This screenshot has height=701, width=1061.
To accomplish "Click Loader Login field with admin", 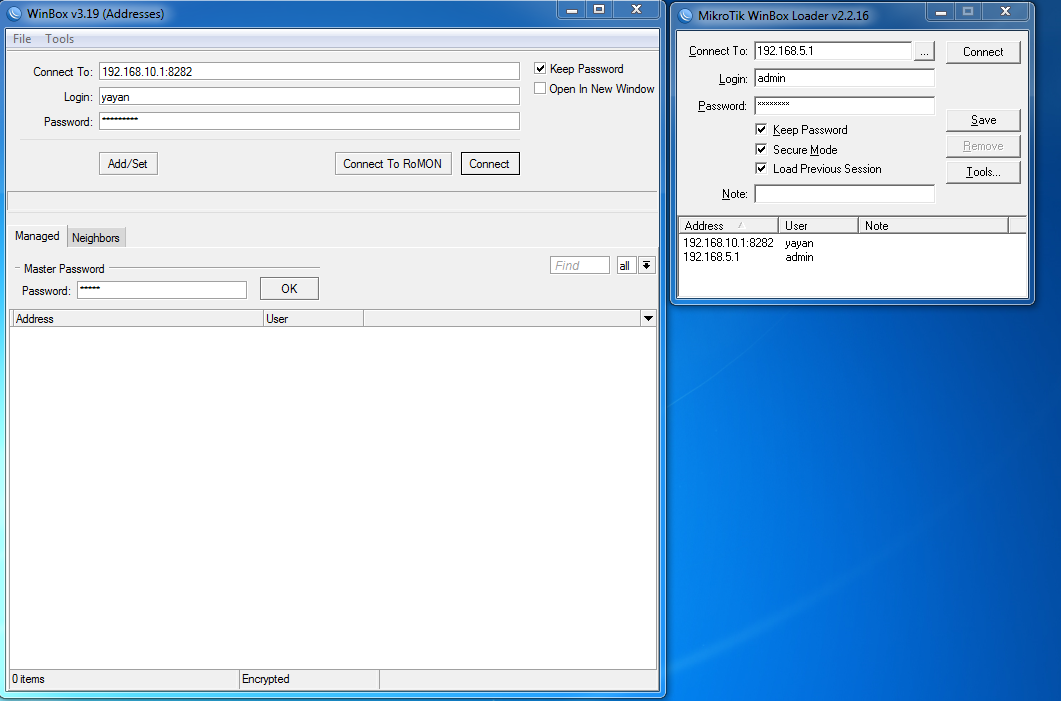I will coord(844,78).
